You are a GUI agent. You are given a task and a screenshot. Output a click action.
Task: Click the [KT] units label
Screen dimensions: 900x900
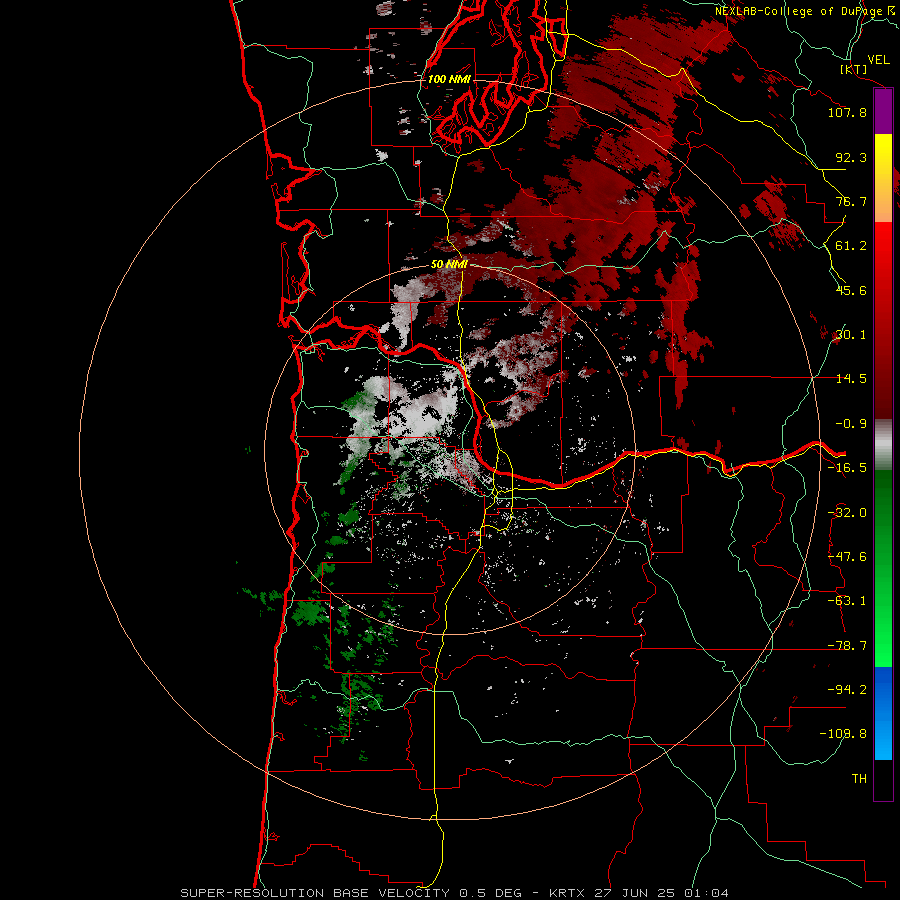(x=854, y=69)
